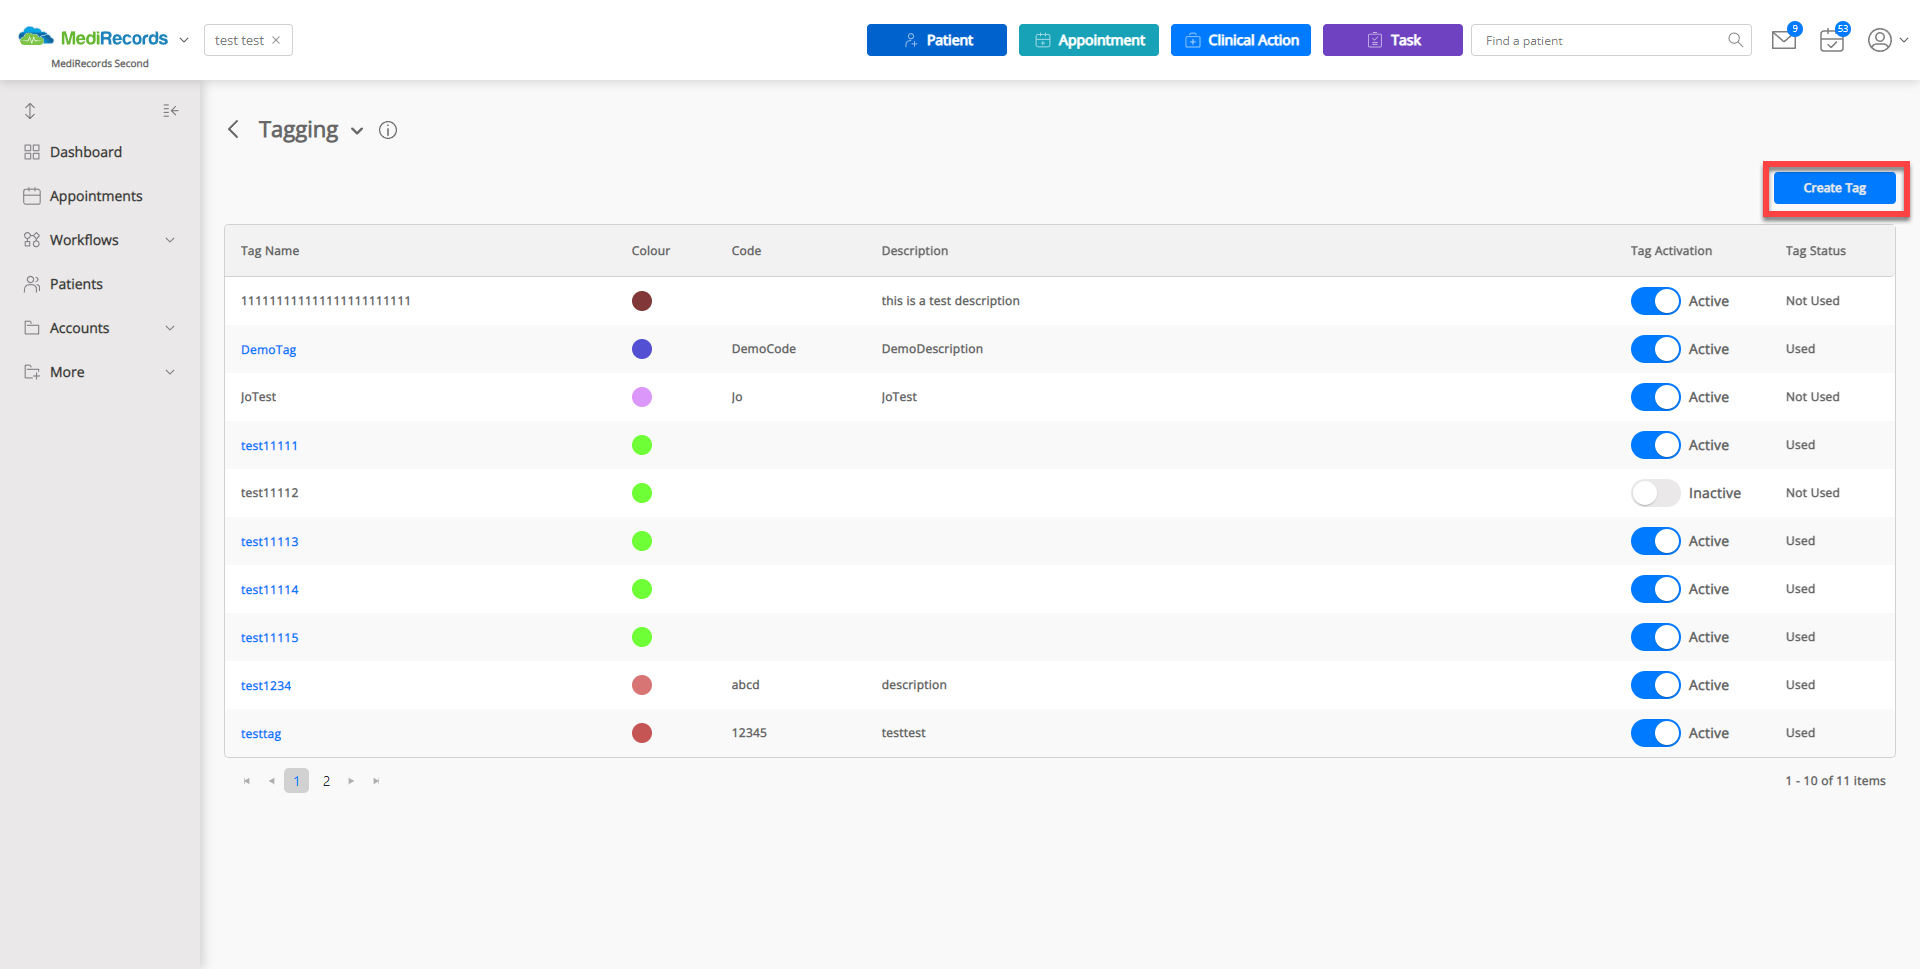
Task: Toggle activation for JoTest
Action: pos(1655,397)
